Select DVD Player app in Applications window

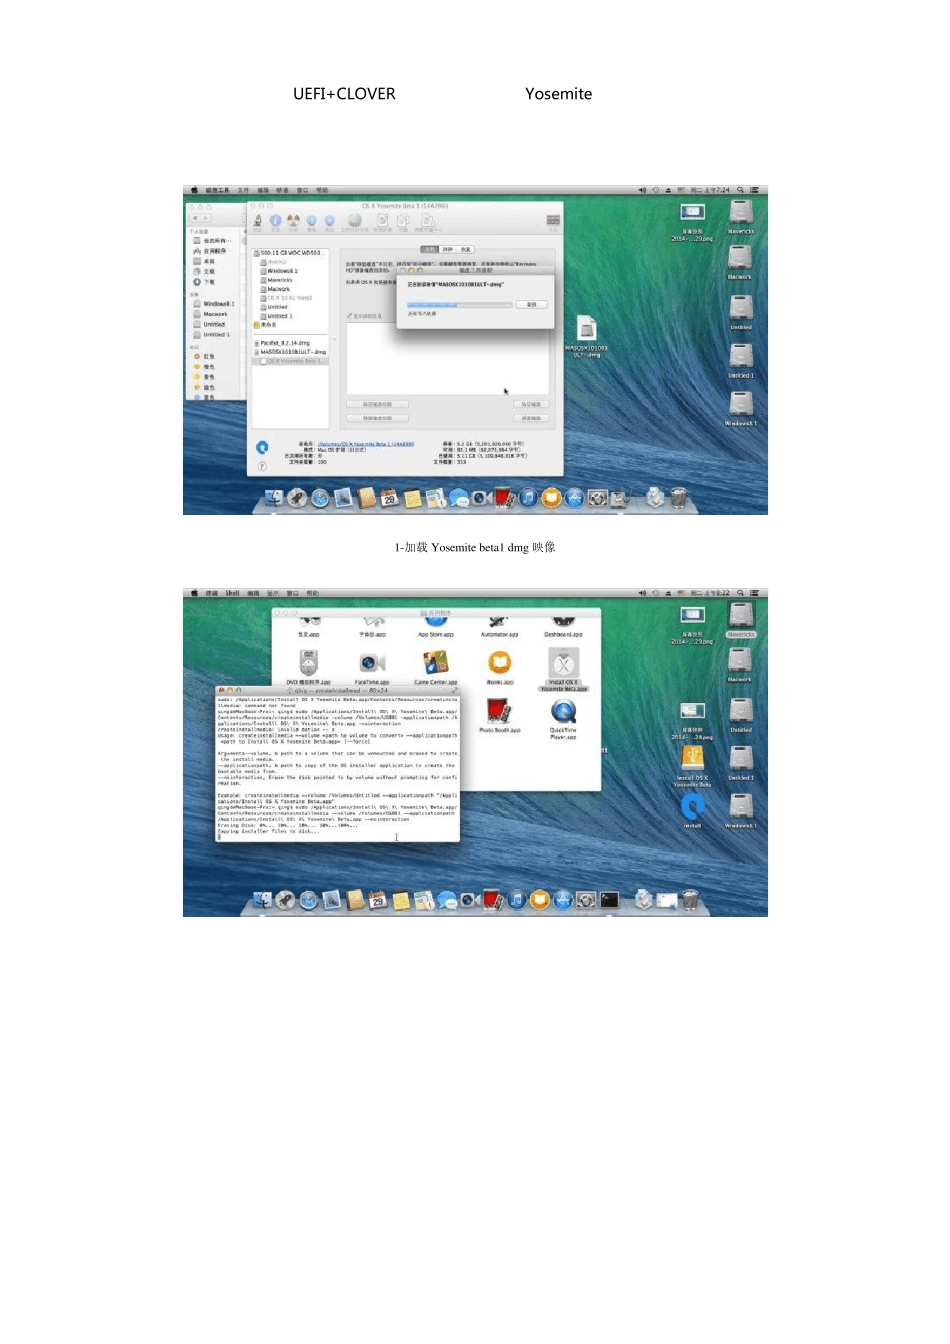tap(308, 668)
